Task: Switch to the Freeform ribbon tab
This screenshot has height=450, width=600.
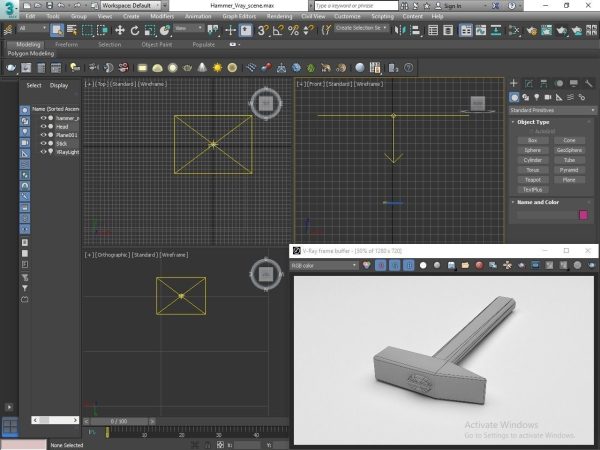Action: [66, 45]
